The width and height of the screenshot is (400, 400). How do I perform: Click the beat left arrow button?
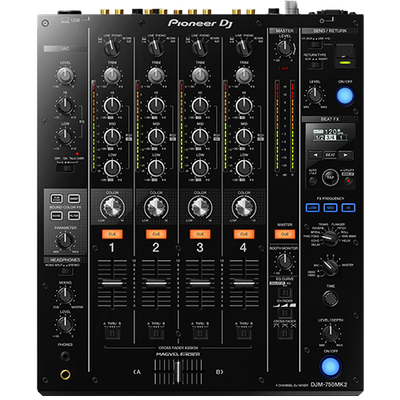[315, 155]
